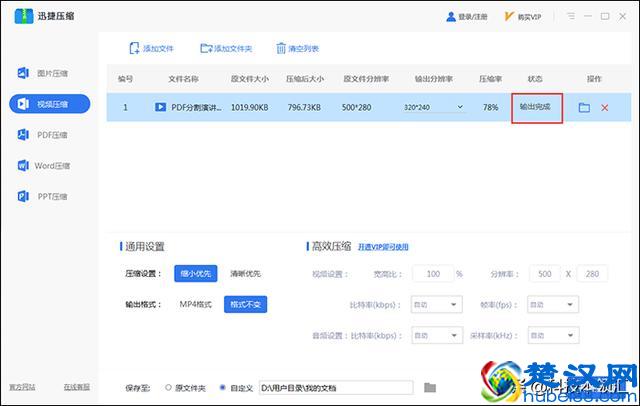Screen dimensions: 640x406
Task: Click the 编号 column header
Action: point(125,79)
